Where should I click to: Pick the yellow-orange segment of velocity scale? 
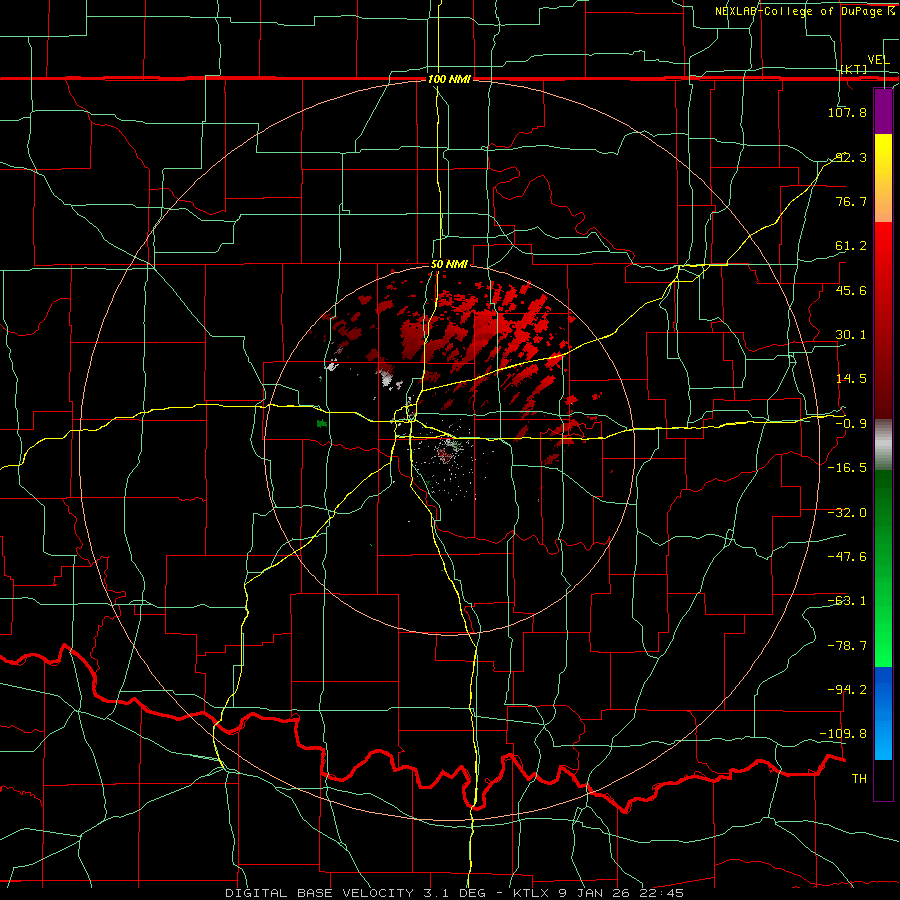[883, 178]
